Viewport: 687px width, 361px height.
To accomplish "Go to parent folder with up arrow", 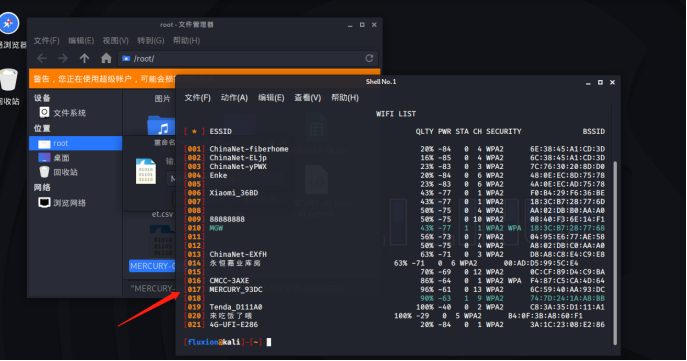I will coord(85,58).
